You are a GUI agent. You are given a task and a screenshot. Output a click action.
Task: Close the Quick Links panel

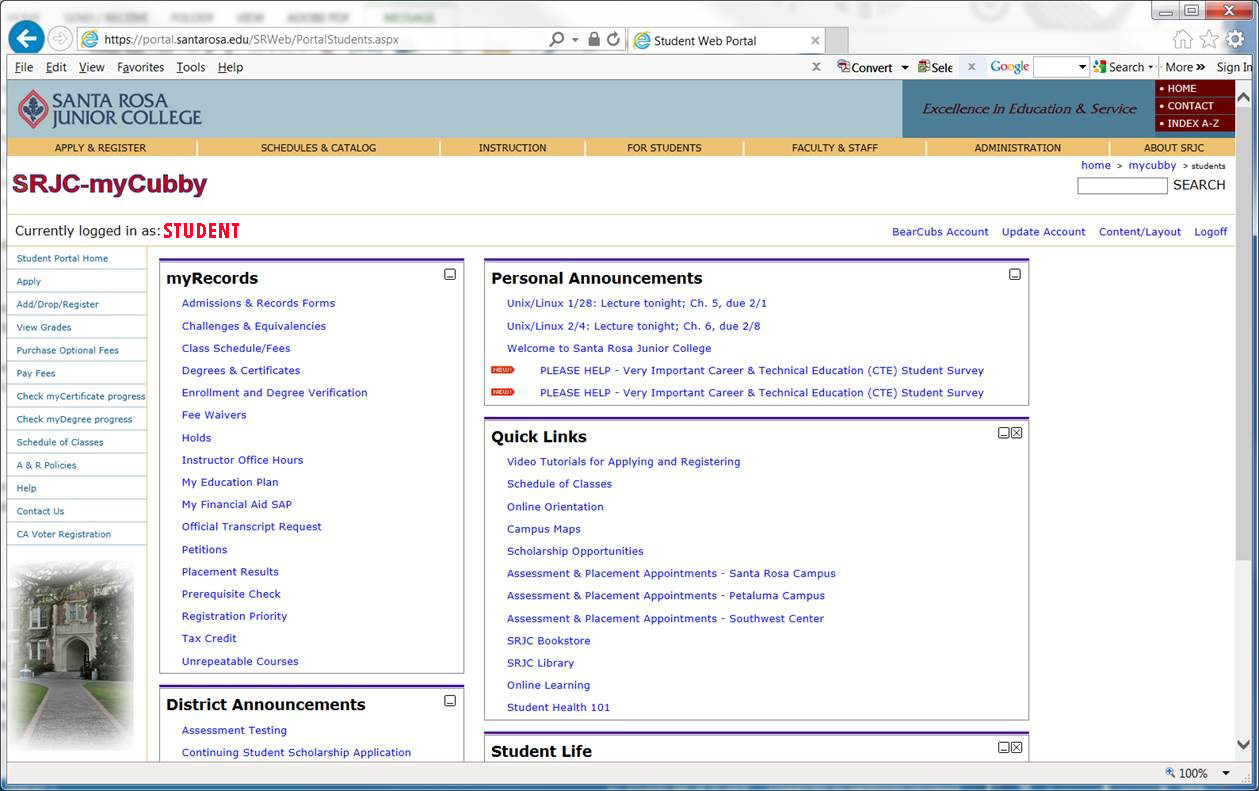[x=1017, y=433]
